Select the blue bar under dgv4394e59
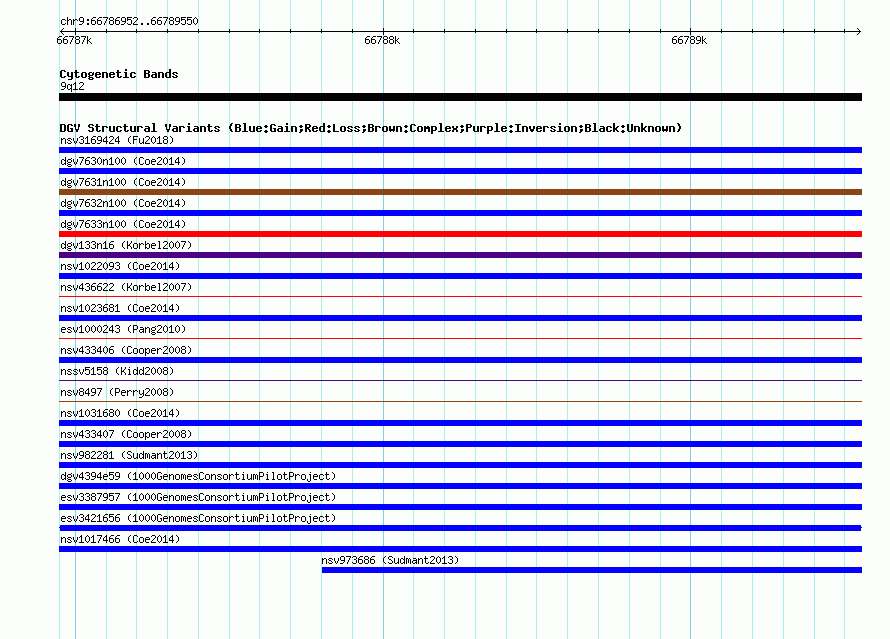The image size is (890, 639). [460, 486]
